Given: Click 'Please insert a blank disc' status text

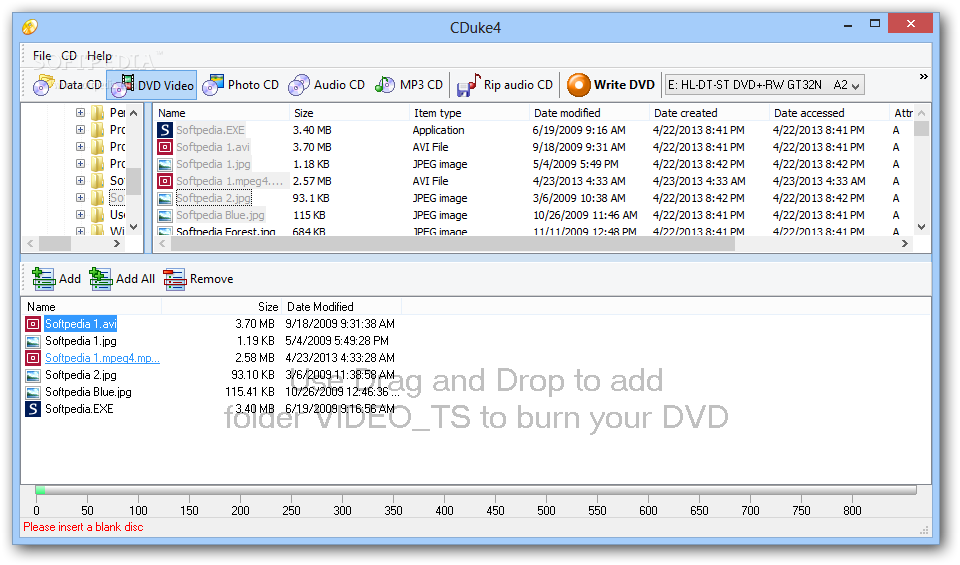Looking at the screenshot, I should (83, 527).
